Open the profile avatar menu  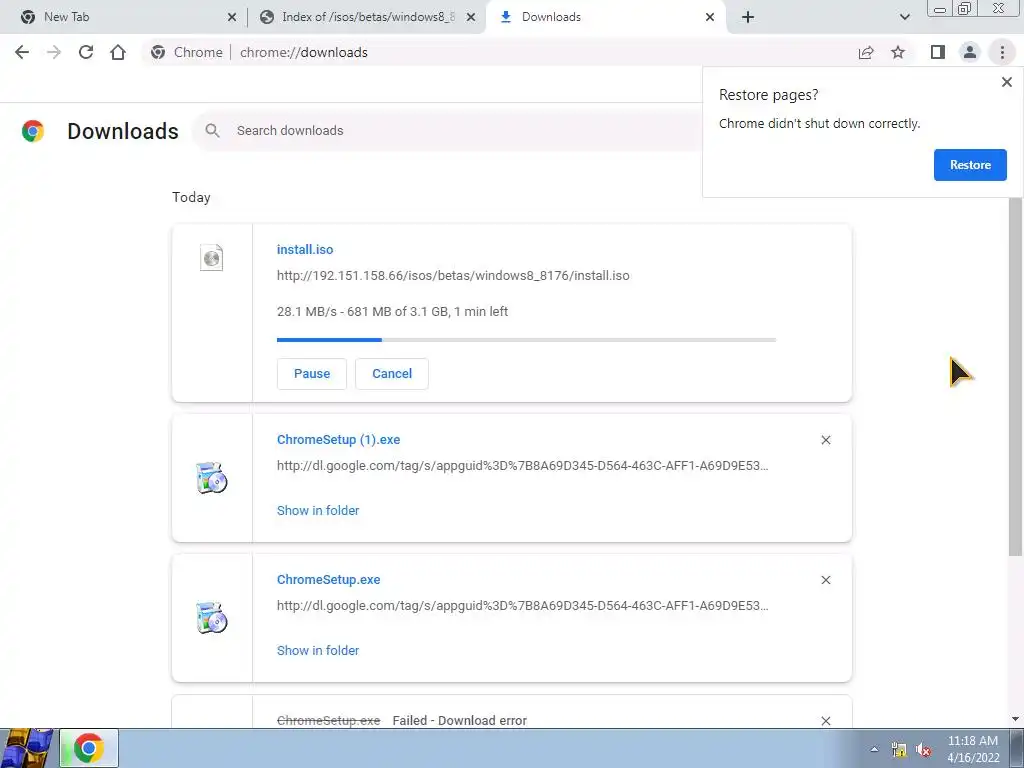(x=970, y=52)
